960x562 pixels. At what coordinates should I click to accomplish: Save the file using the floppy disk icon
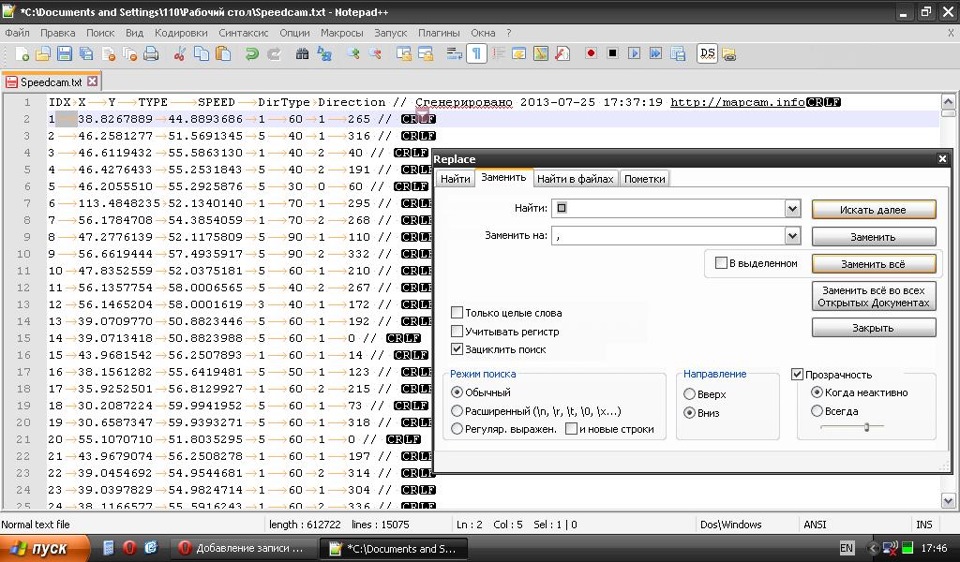click(x=64, y=54)
